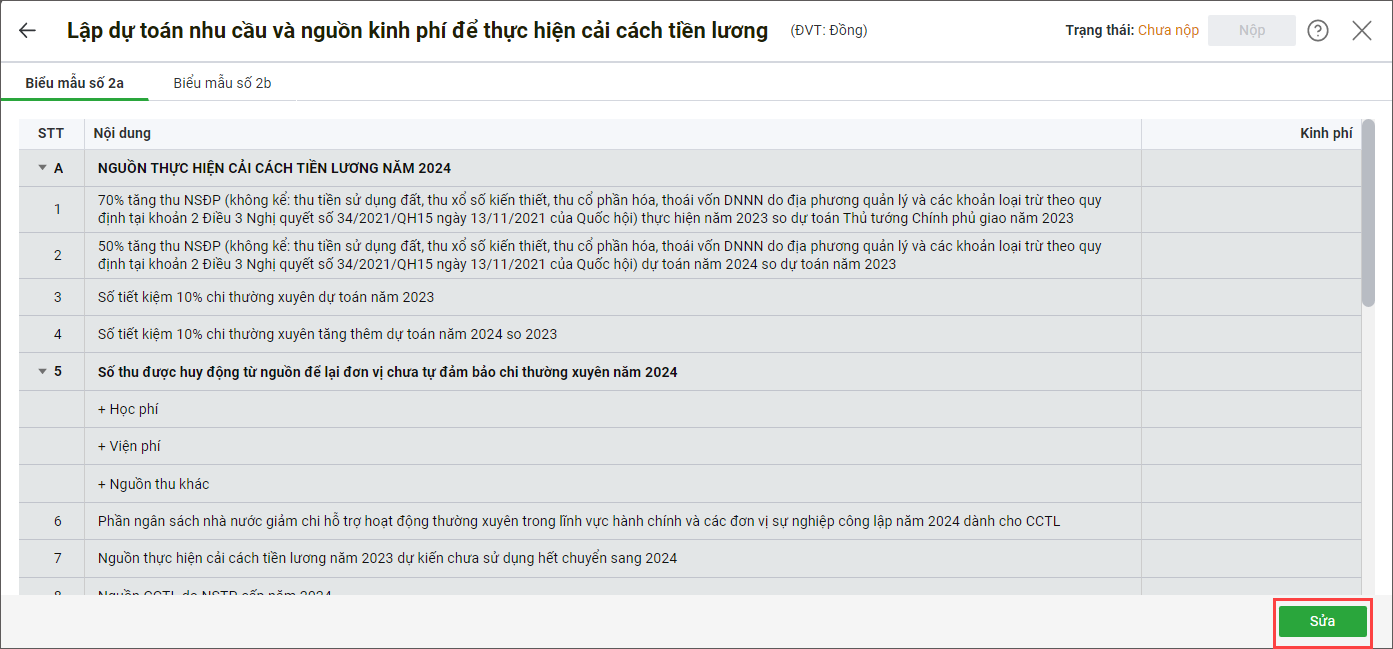This screenshot has height=649, width=1393.
Task: Switch to Biểu mẫu số 2b tab
Action: [x=222, y=83]
